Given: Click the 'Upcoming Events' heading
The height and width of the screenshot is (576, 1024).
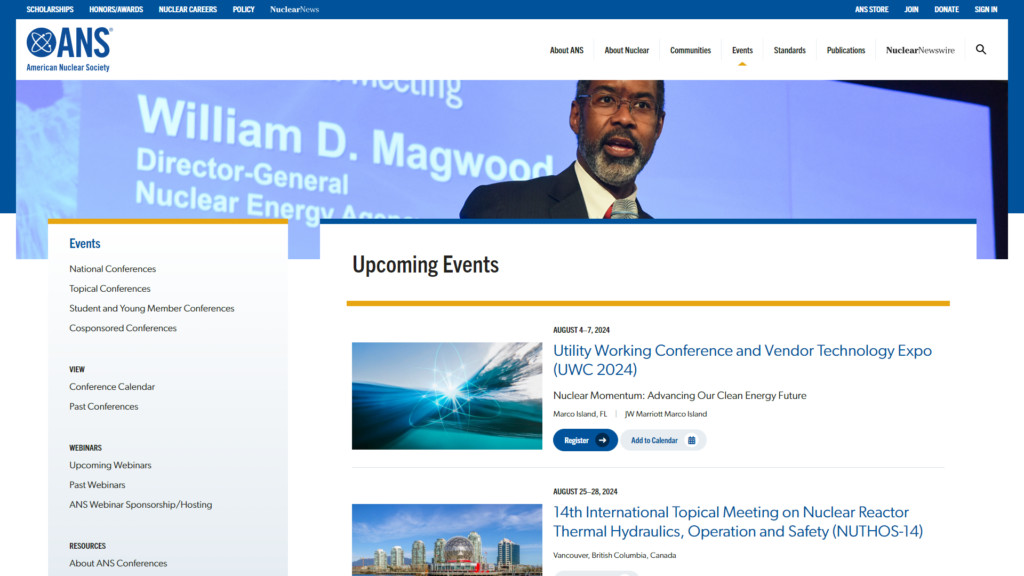Looking at the screenshot, I should 426,264.
